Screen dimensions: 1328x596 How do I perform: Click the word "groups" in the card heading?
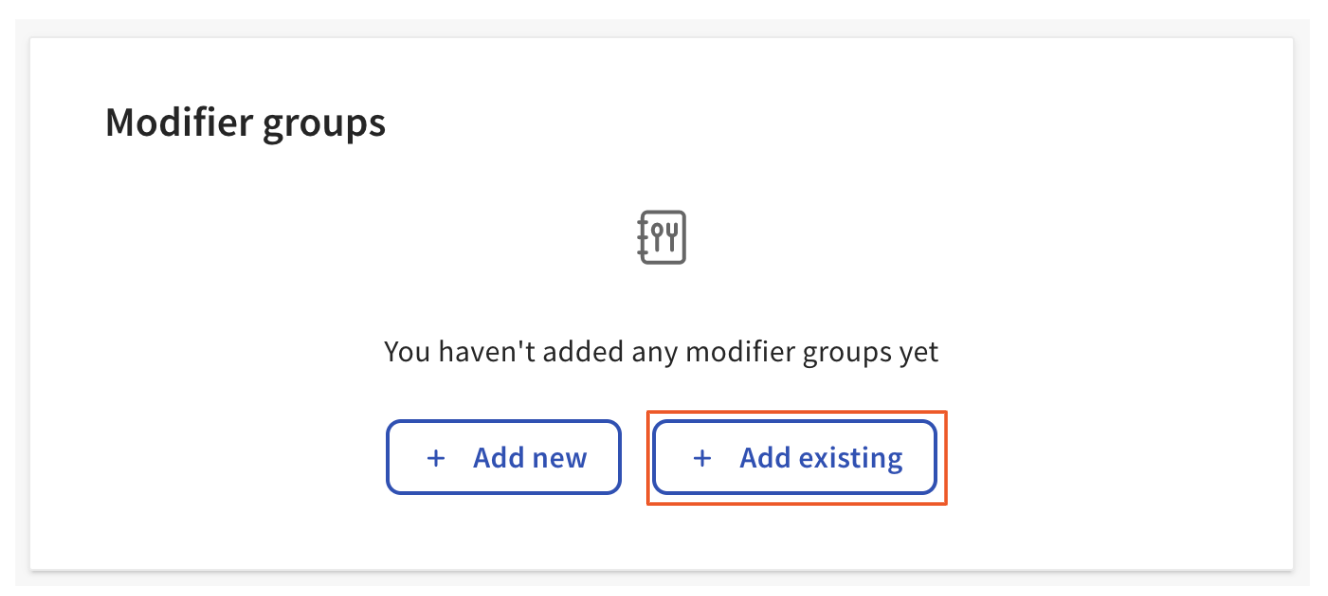pos(324,125)
